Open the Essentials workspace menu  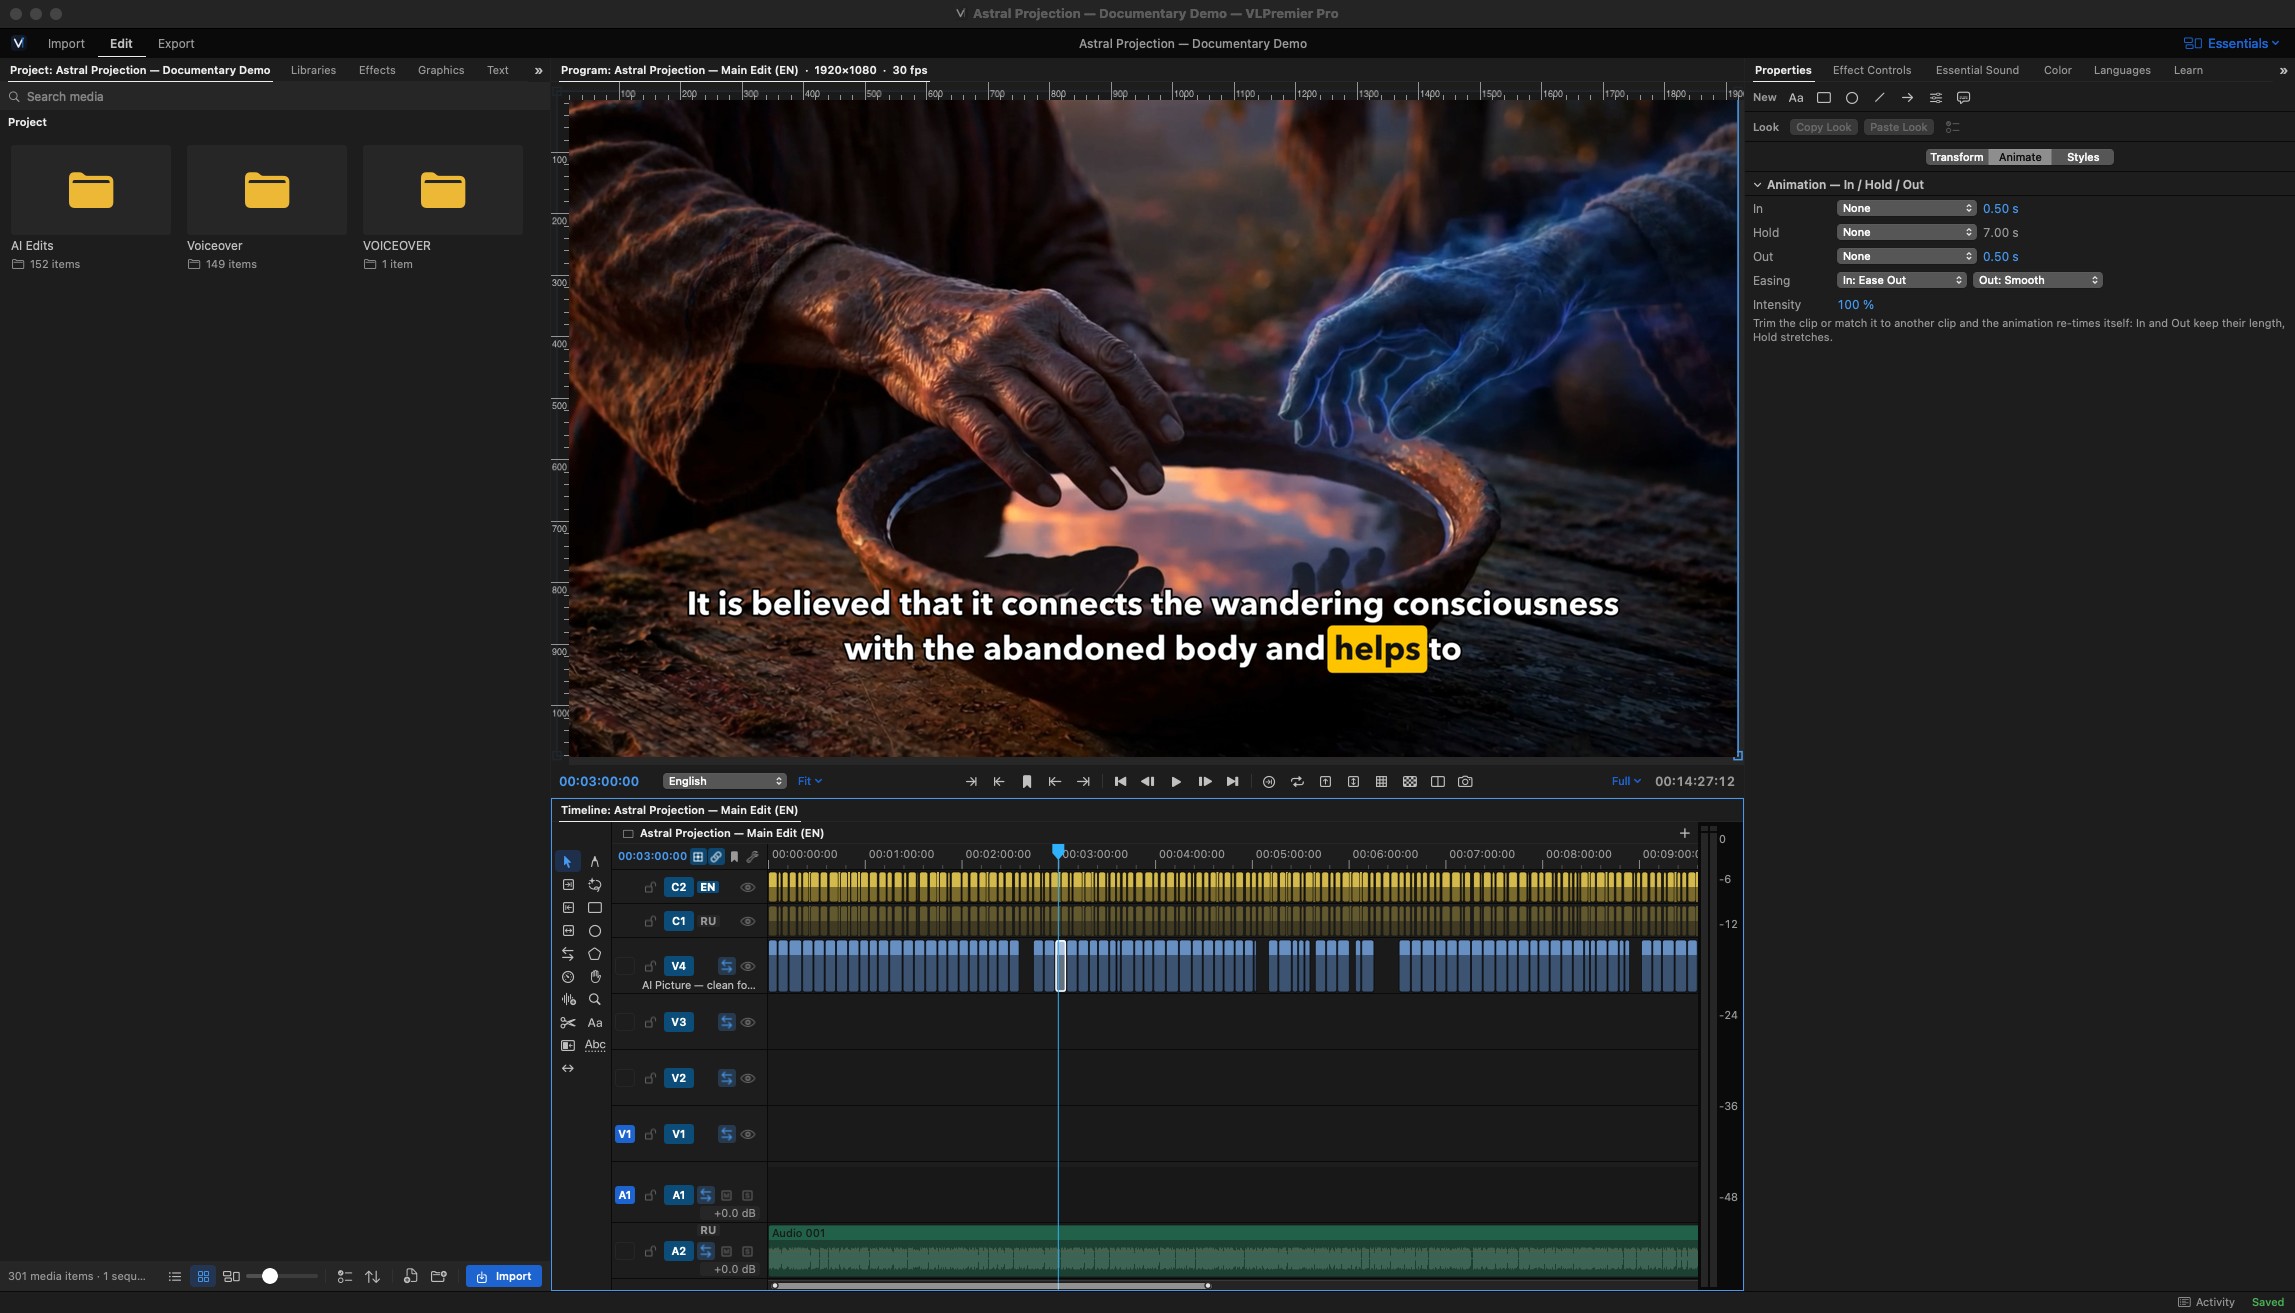(2231, 43)
